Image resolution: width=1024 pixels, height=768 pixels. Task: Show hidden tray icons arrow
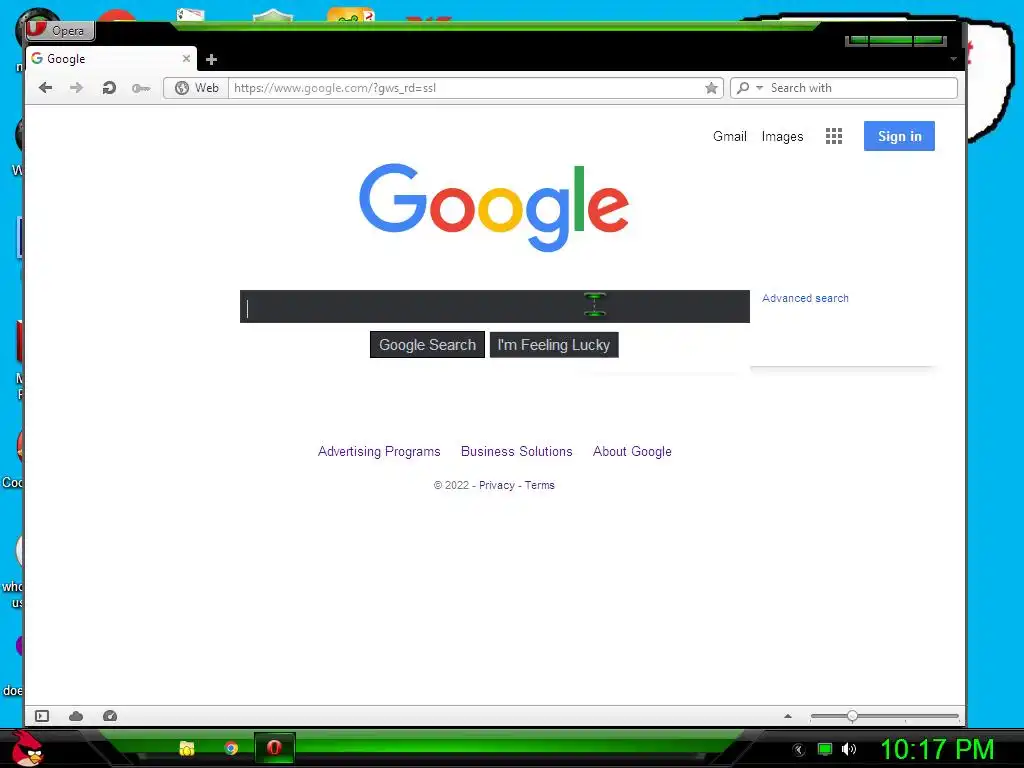click(798, 750)
